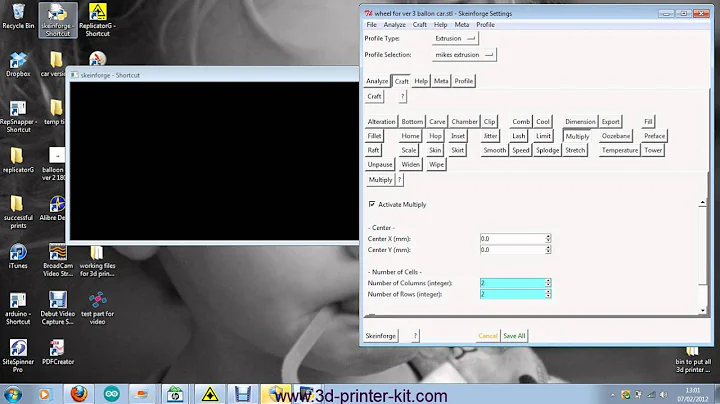Open the HP taskbar icon
720x404 pixels.
point(175,394)
